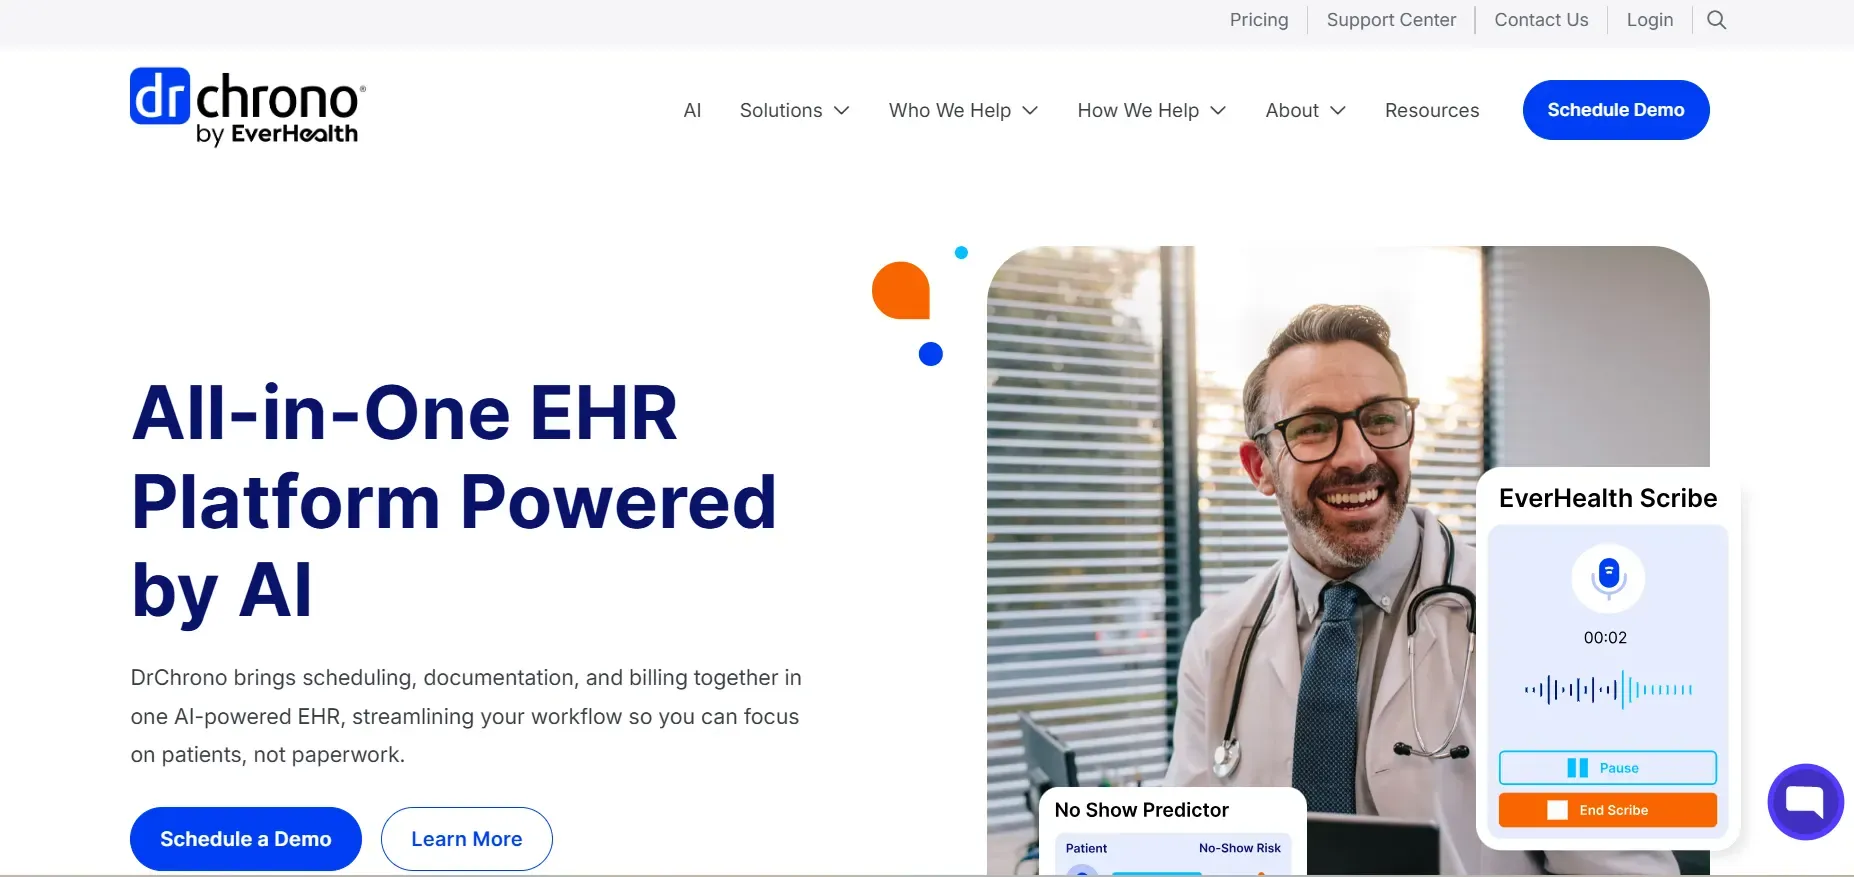Click the Learn More button
1854x877 pixels.
[x=467, y=839]
